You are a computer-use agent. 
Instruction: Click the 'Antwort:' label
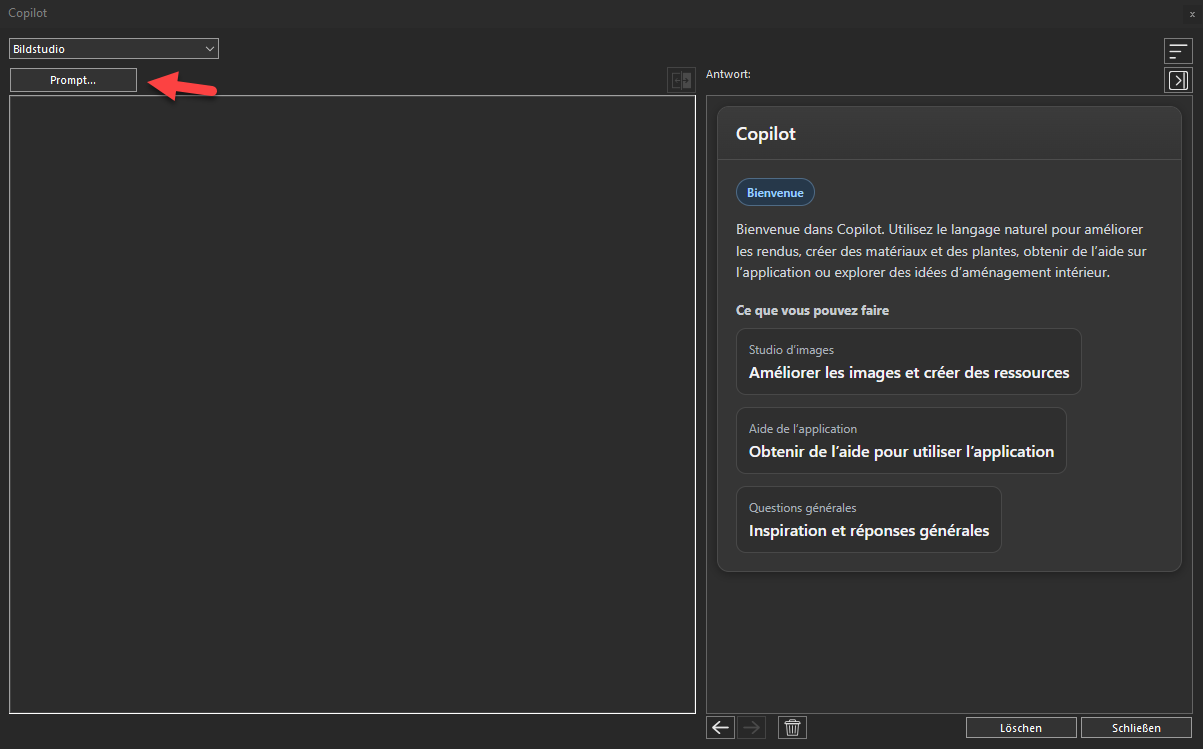pyautogui.click(x=728, y=74)
